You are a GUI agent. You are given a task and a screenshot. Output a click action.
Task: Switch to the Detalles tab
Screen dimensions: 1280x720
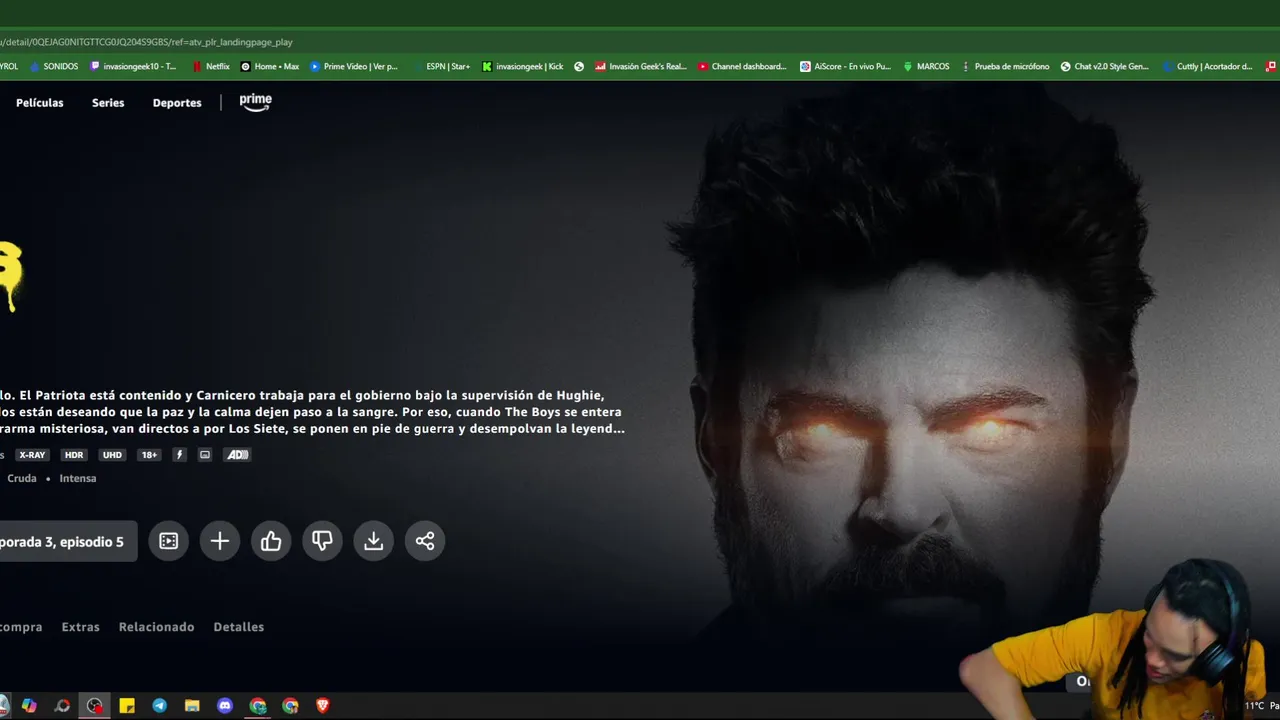click(x=239, y=627)
